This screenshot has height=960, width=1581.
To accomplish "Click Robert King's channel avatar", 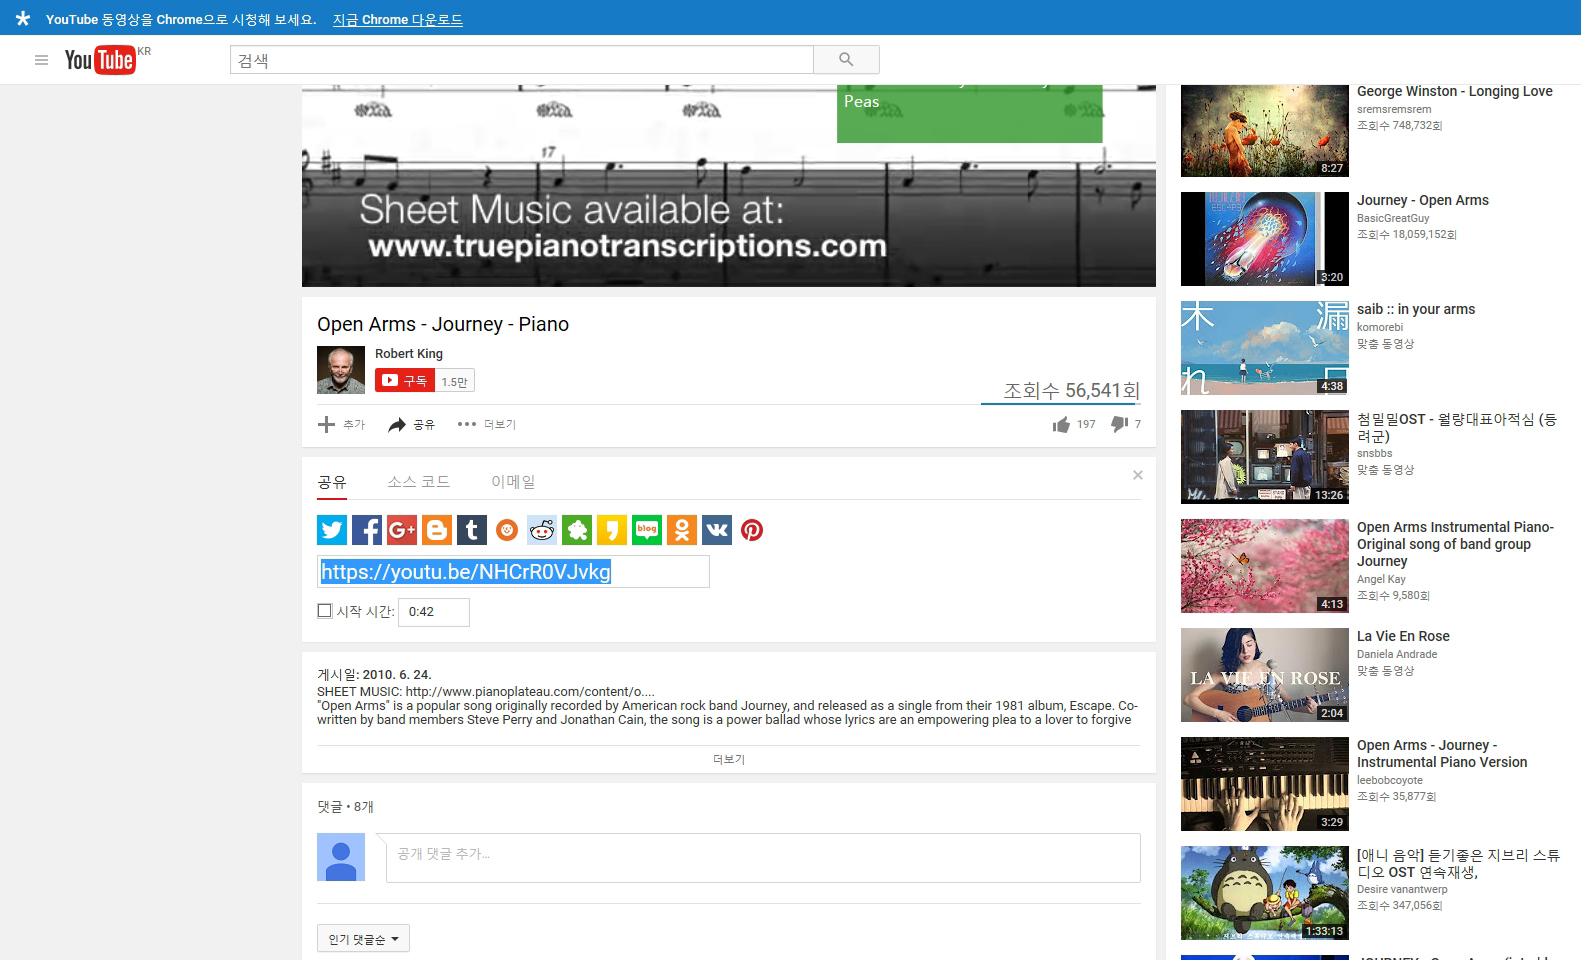I will (341, 370).
